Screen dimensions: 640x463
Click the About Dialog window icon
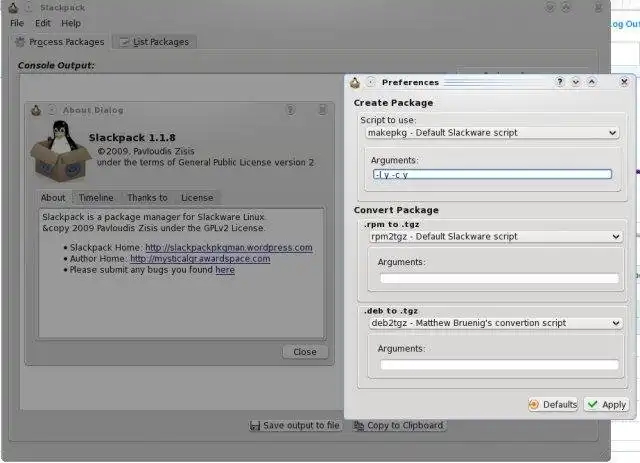point(36,110)
